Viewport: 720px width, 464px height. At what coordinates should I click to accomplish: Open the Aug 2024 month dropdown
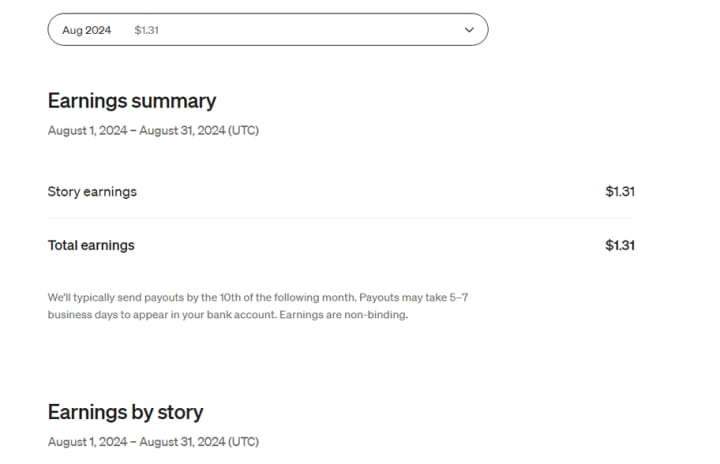point(267,30)
